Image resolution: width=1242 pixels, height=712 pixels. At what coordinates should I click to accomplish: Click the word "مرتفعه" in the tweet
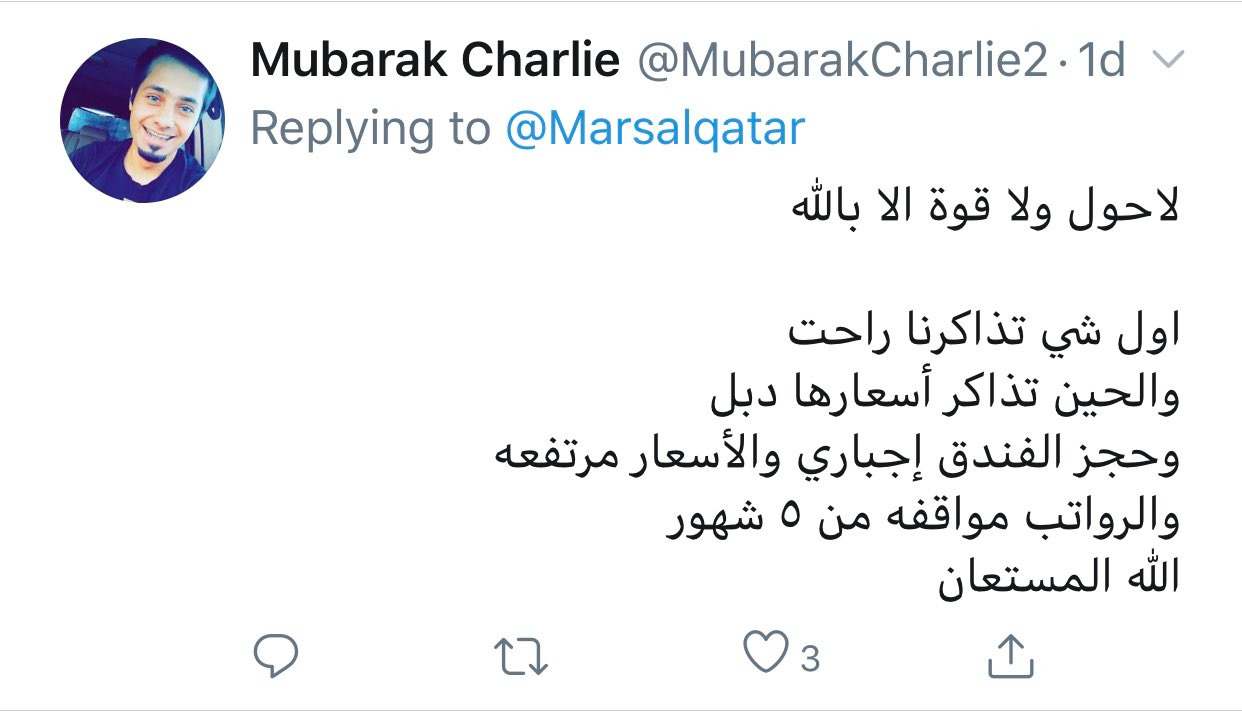551,456
